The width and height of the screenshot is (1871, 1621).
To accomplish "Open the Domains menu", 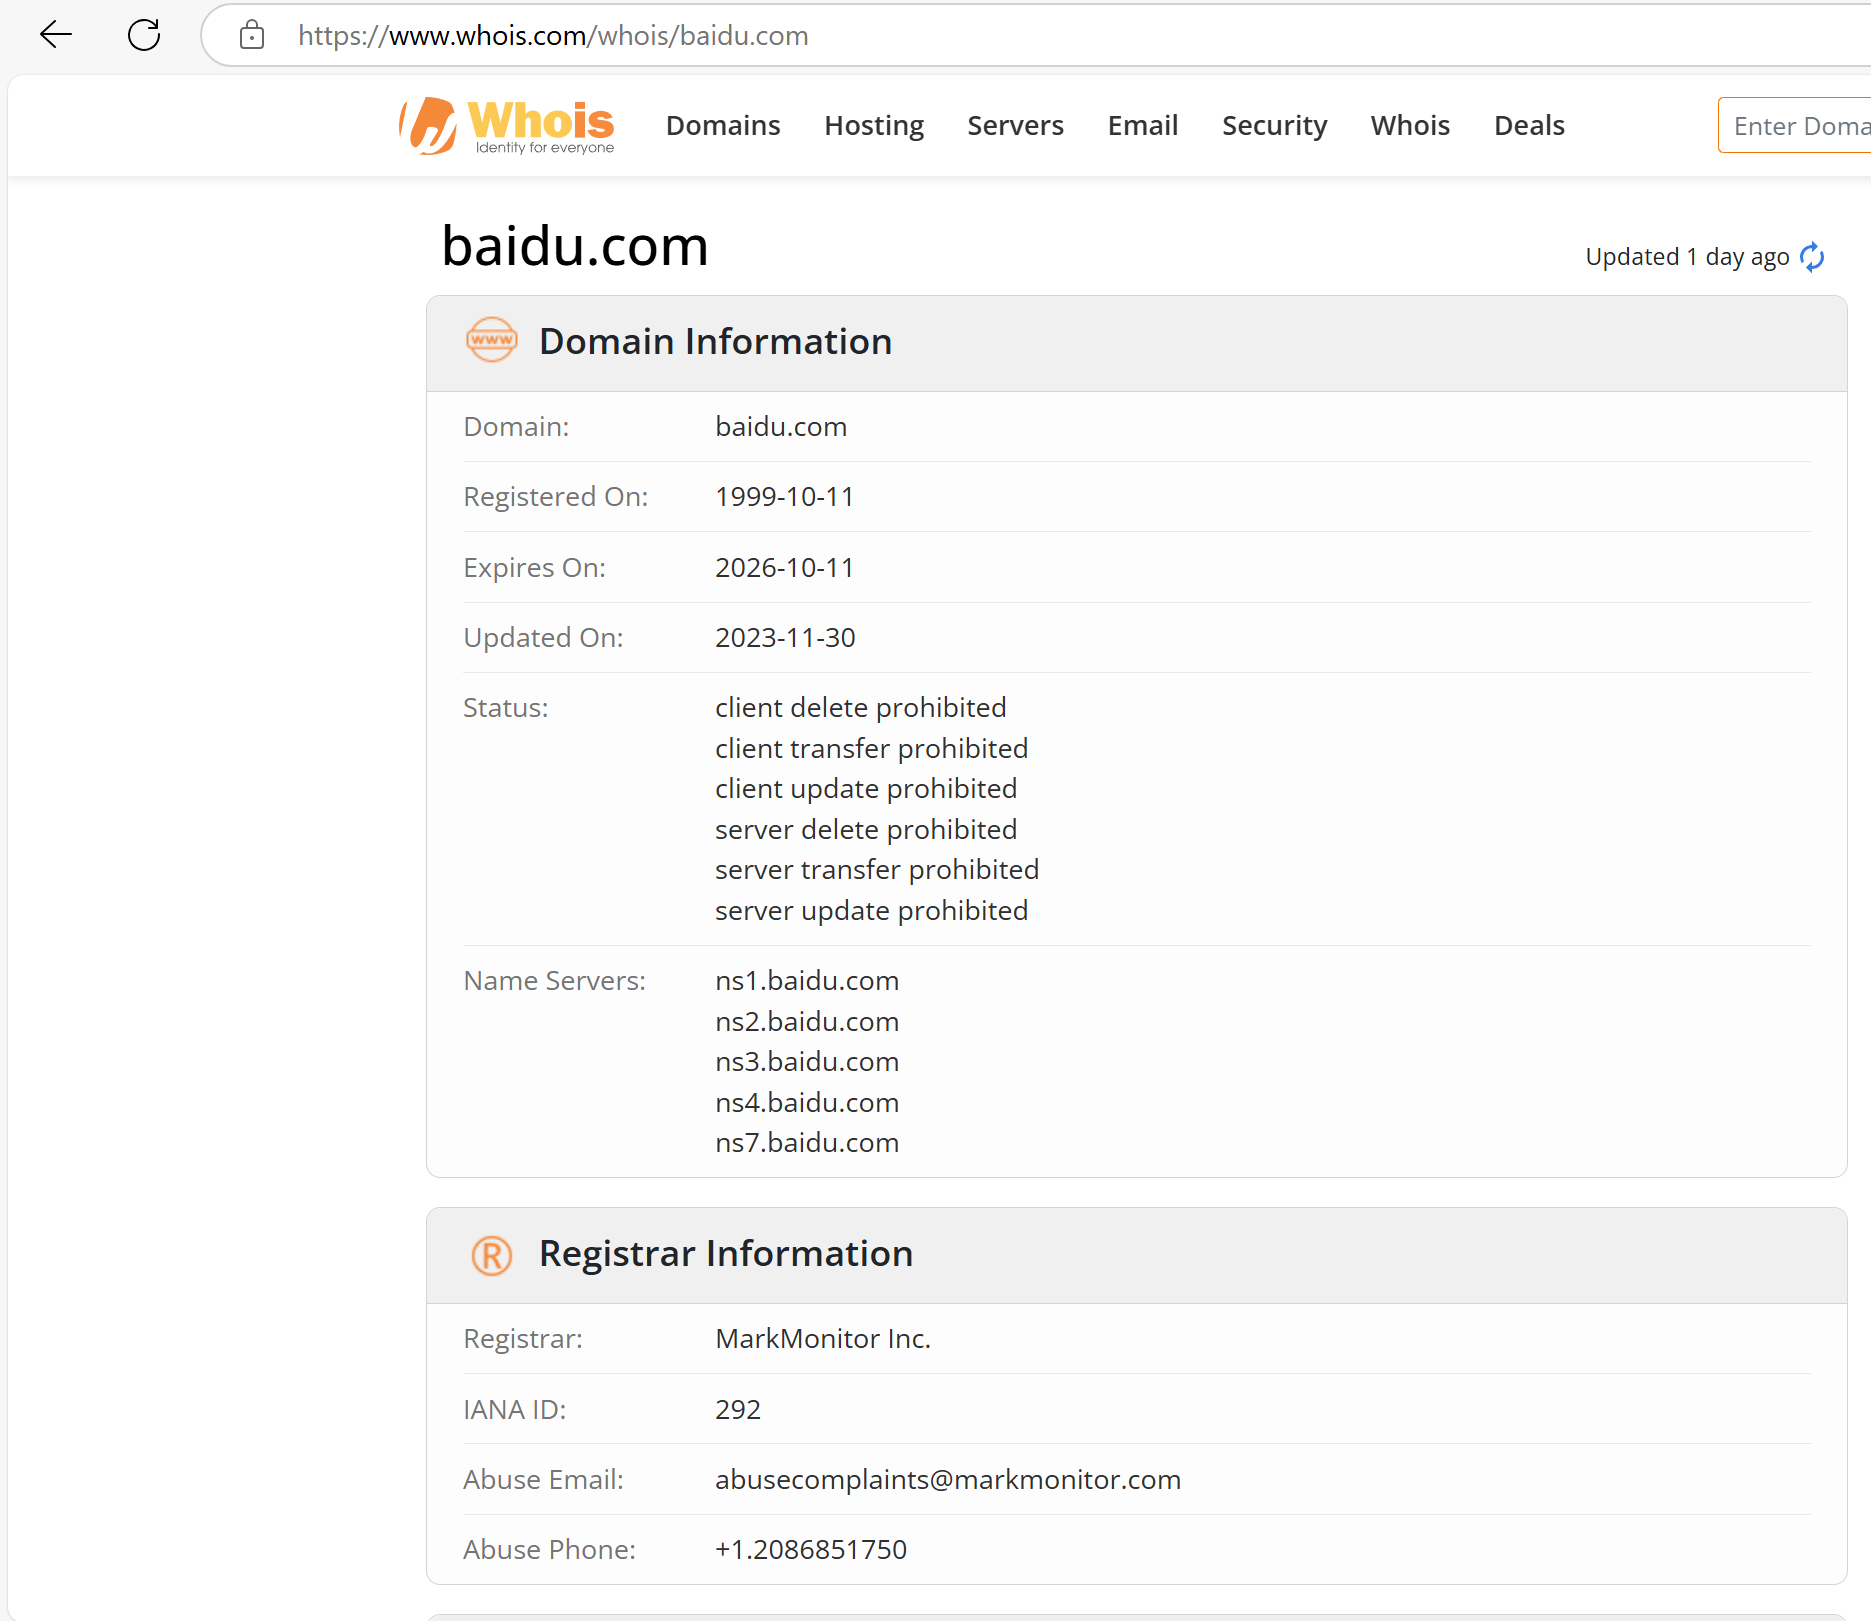I will pyautogui.click(x=723, y=126).
